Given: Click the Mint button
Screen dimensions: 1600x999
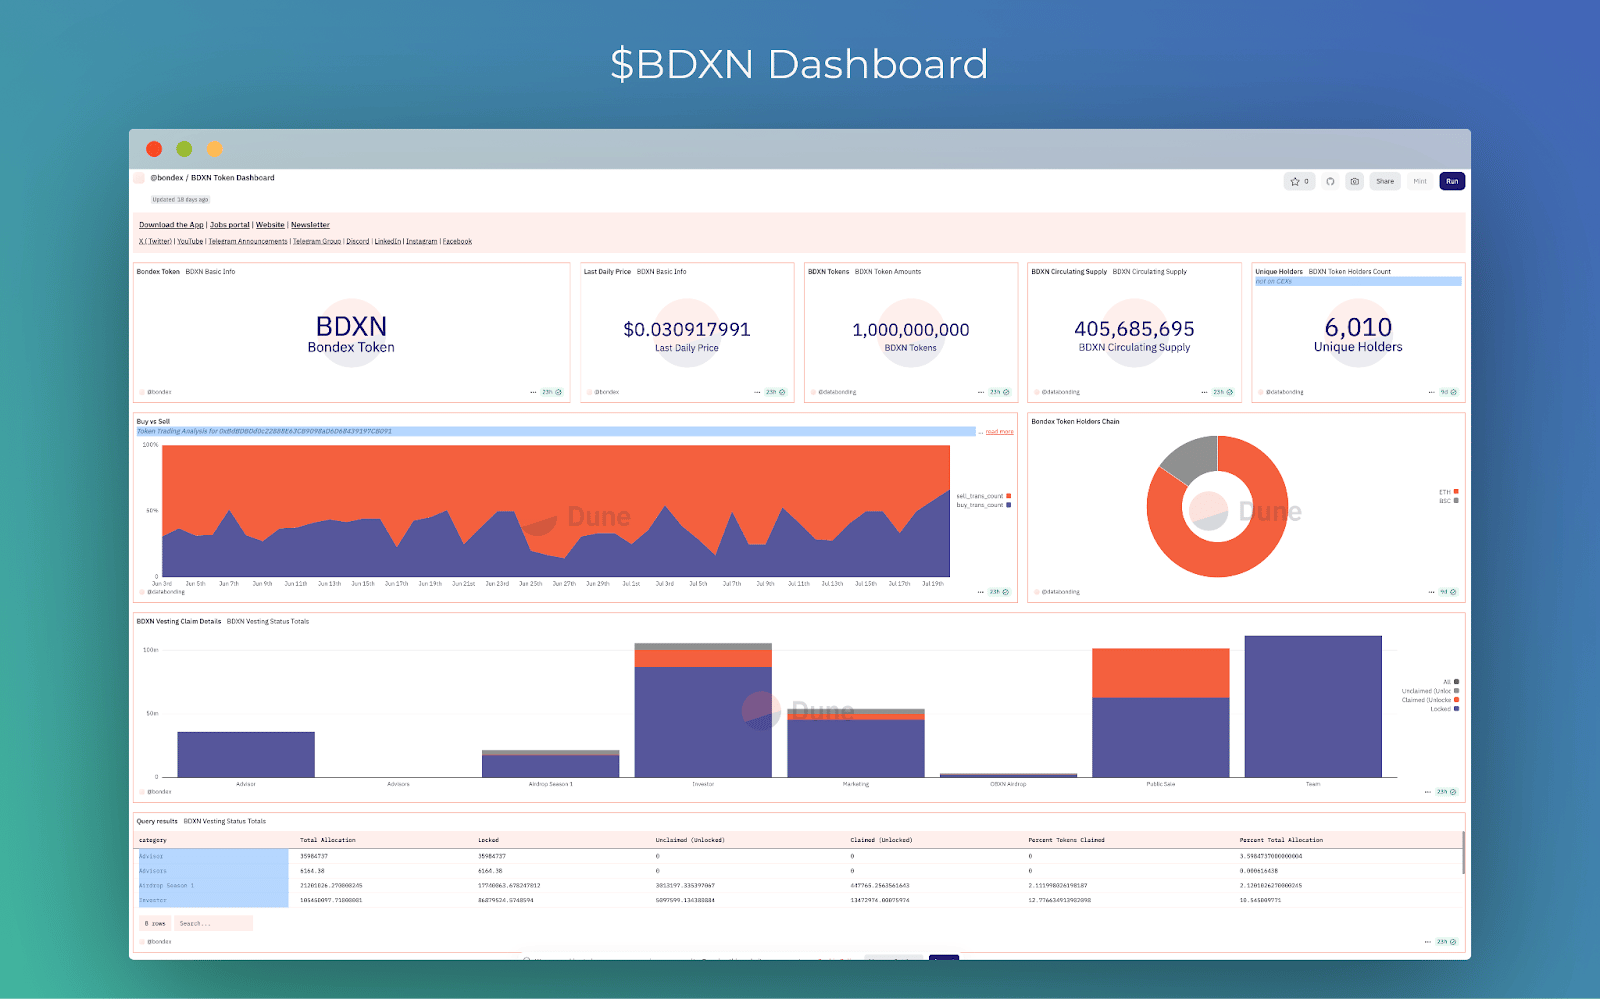Looking at the screenshot, I should 1420,181.
